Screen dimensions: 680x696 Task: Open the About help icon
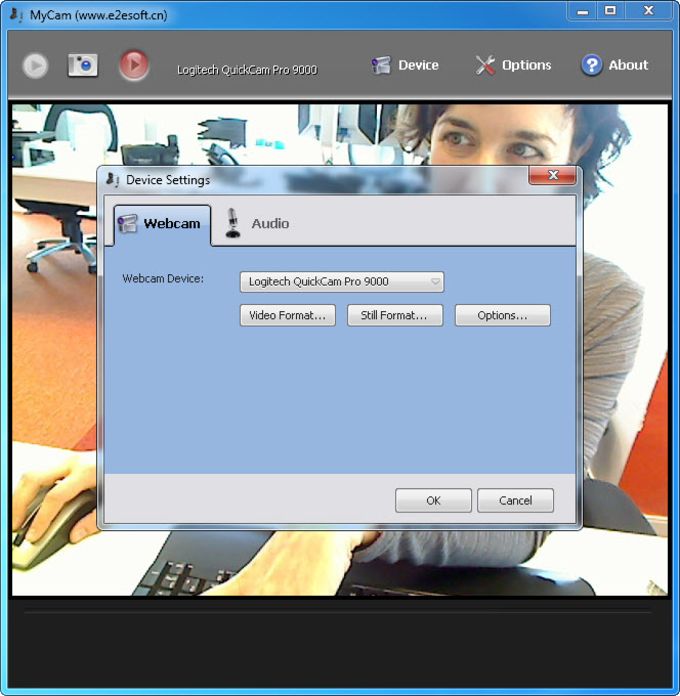[615, 65]
